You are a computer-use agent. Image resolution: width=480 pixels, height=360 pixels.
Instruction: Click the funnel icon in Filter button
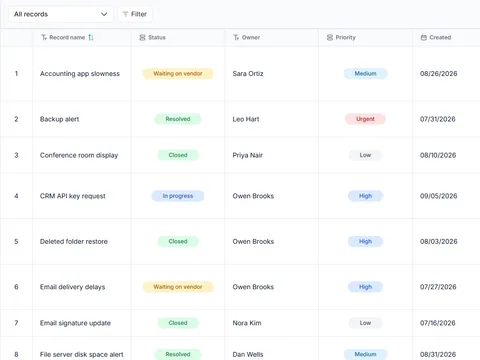125,14
